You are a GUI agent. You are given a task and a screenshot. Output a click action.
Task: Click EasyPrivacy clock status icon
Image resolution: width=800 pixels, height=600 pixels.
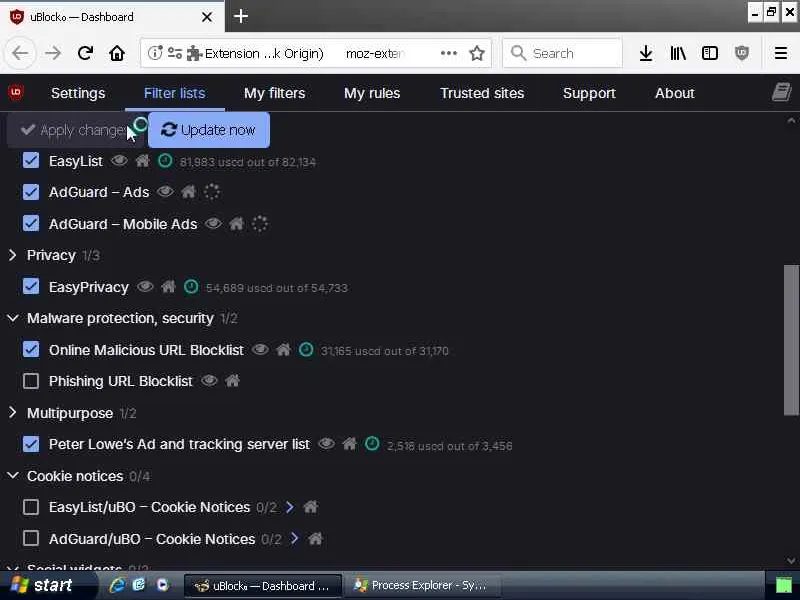tap(191, 287)
